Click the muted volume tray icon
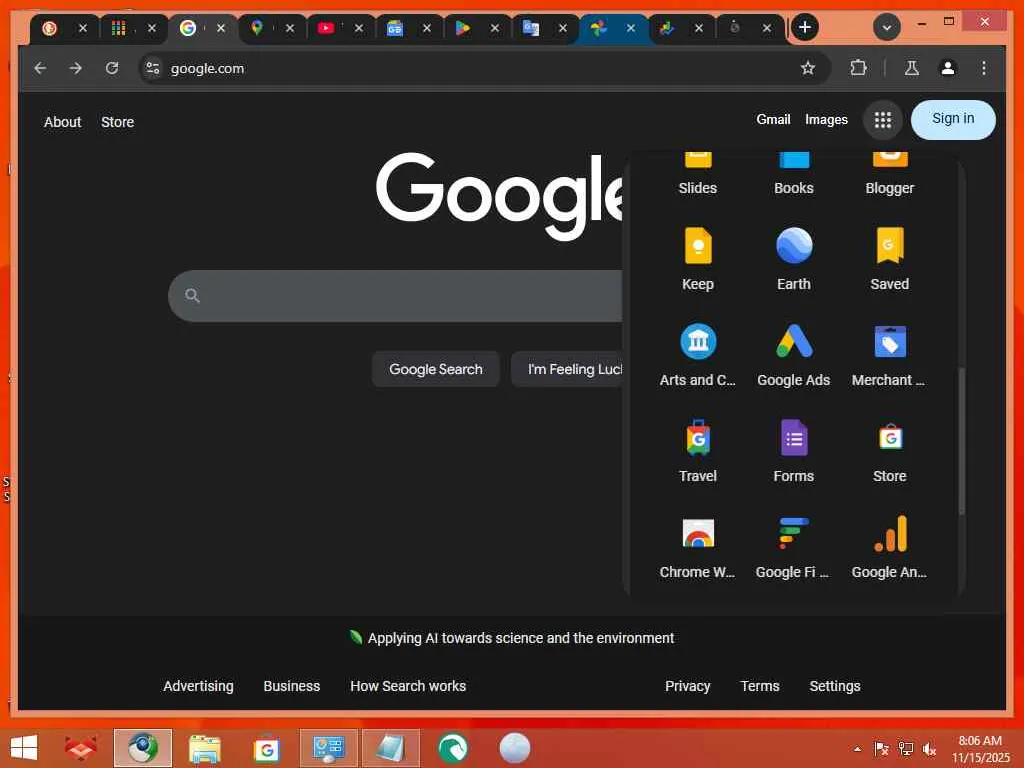Image resolution: width=1024 pixels, height=768 pixels. click(929, 749)
